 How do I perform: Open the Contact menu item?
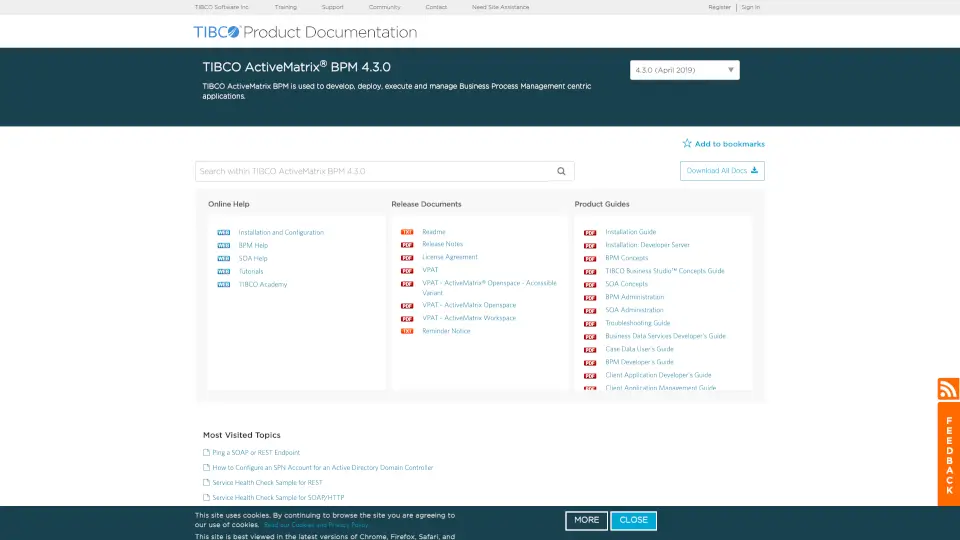436,7
